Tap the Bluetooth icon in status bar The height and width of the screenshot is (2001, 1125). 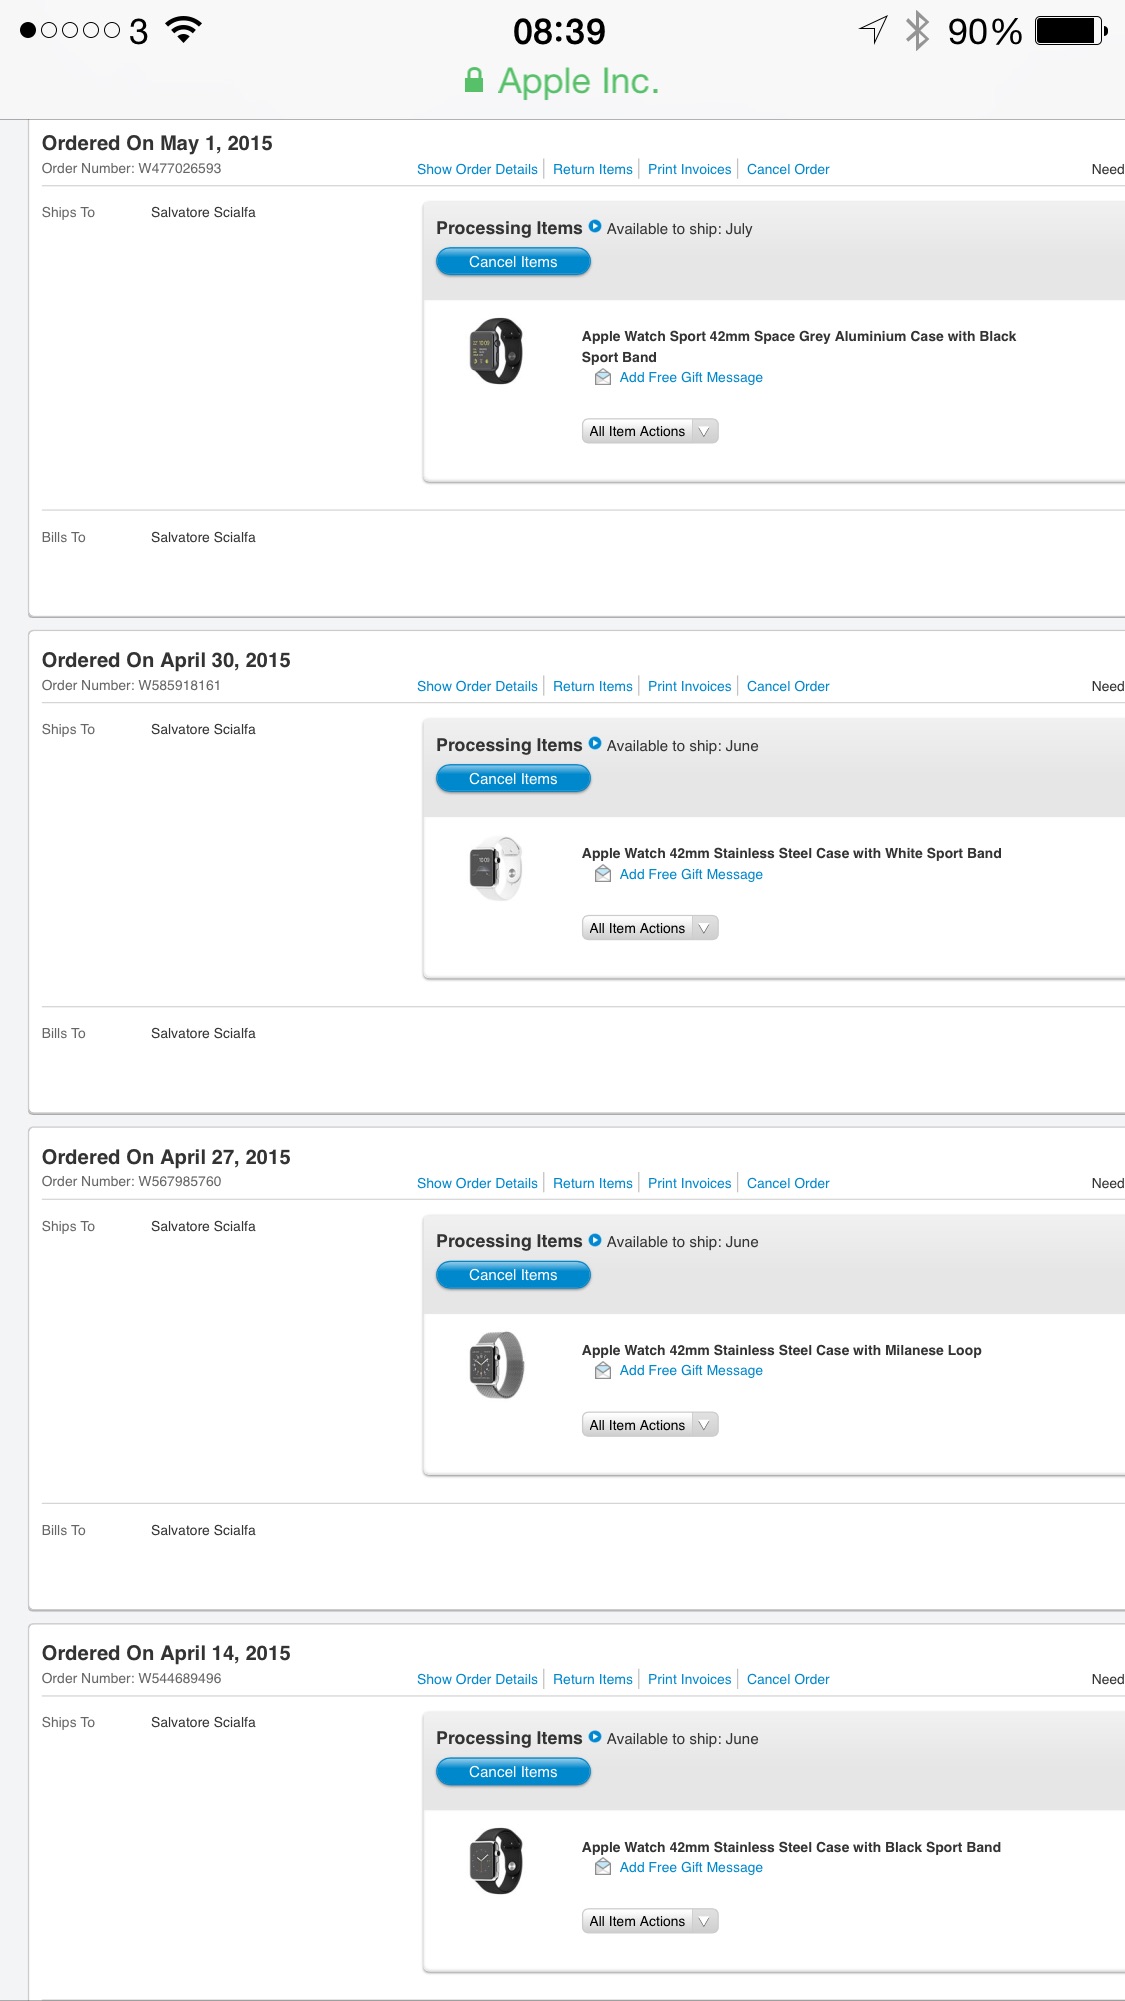[917, 31]
